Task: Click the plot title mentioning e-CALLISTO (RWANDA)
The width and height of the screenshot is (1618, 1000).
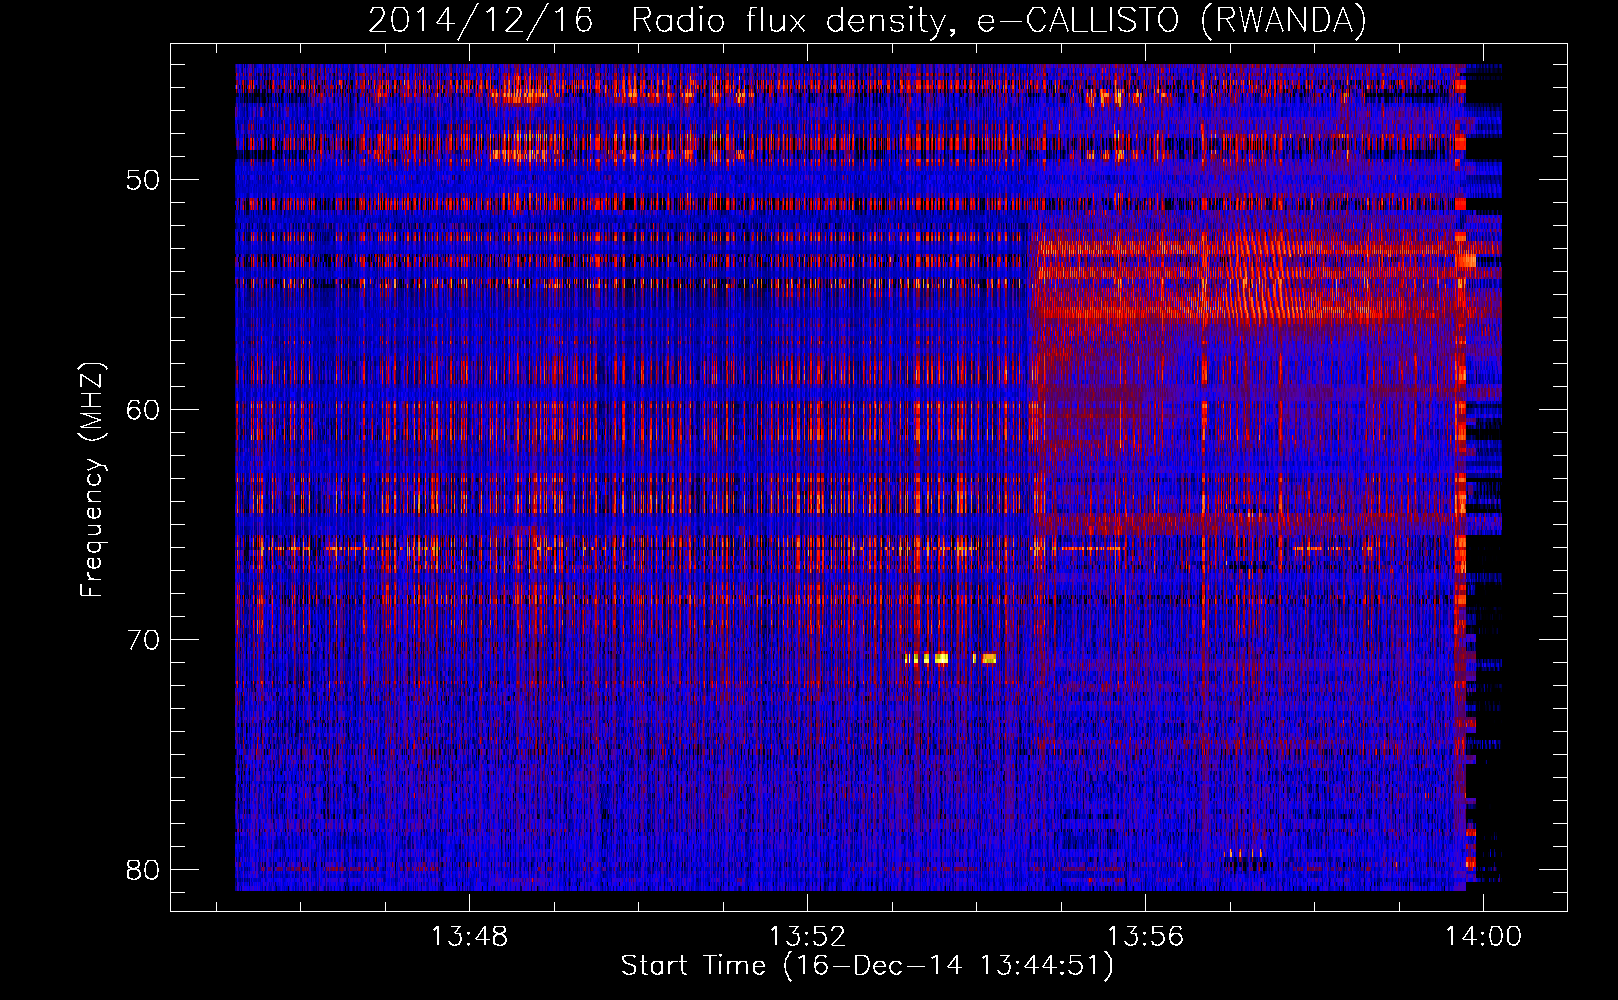Action: (x=867, y=20)
